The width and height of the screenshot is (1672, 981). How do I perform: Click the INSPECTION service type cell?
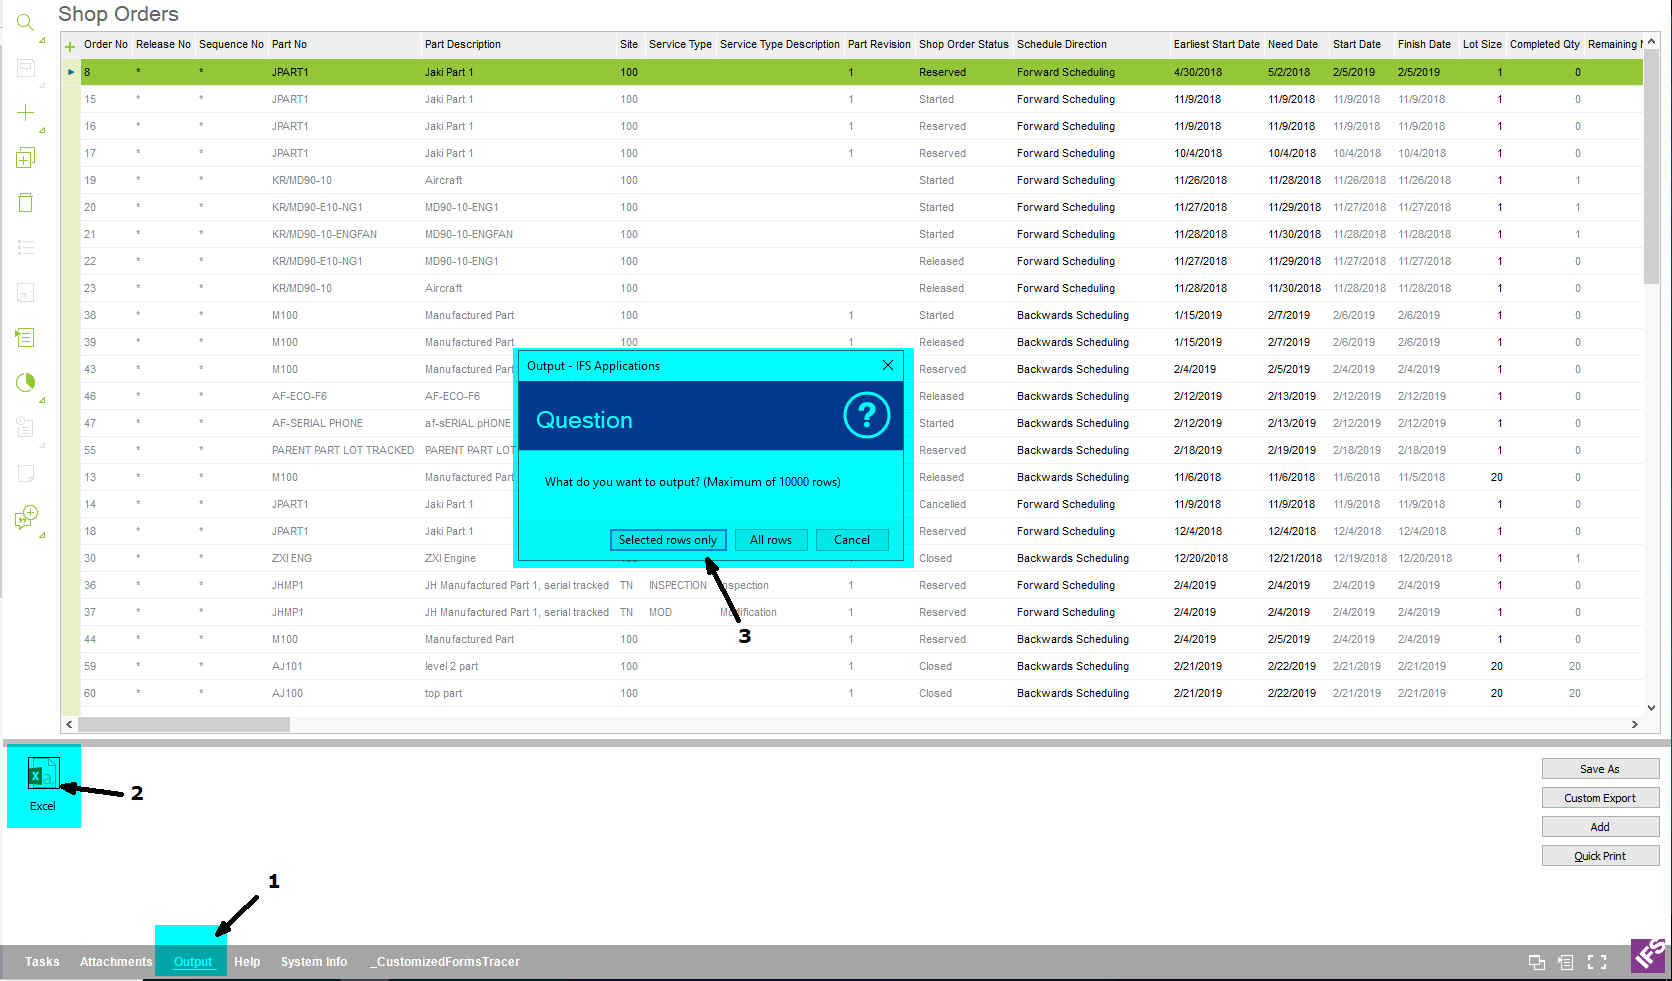pyautogui.click(x=677, y=585)
